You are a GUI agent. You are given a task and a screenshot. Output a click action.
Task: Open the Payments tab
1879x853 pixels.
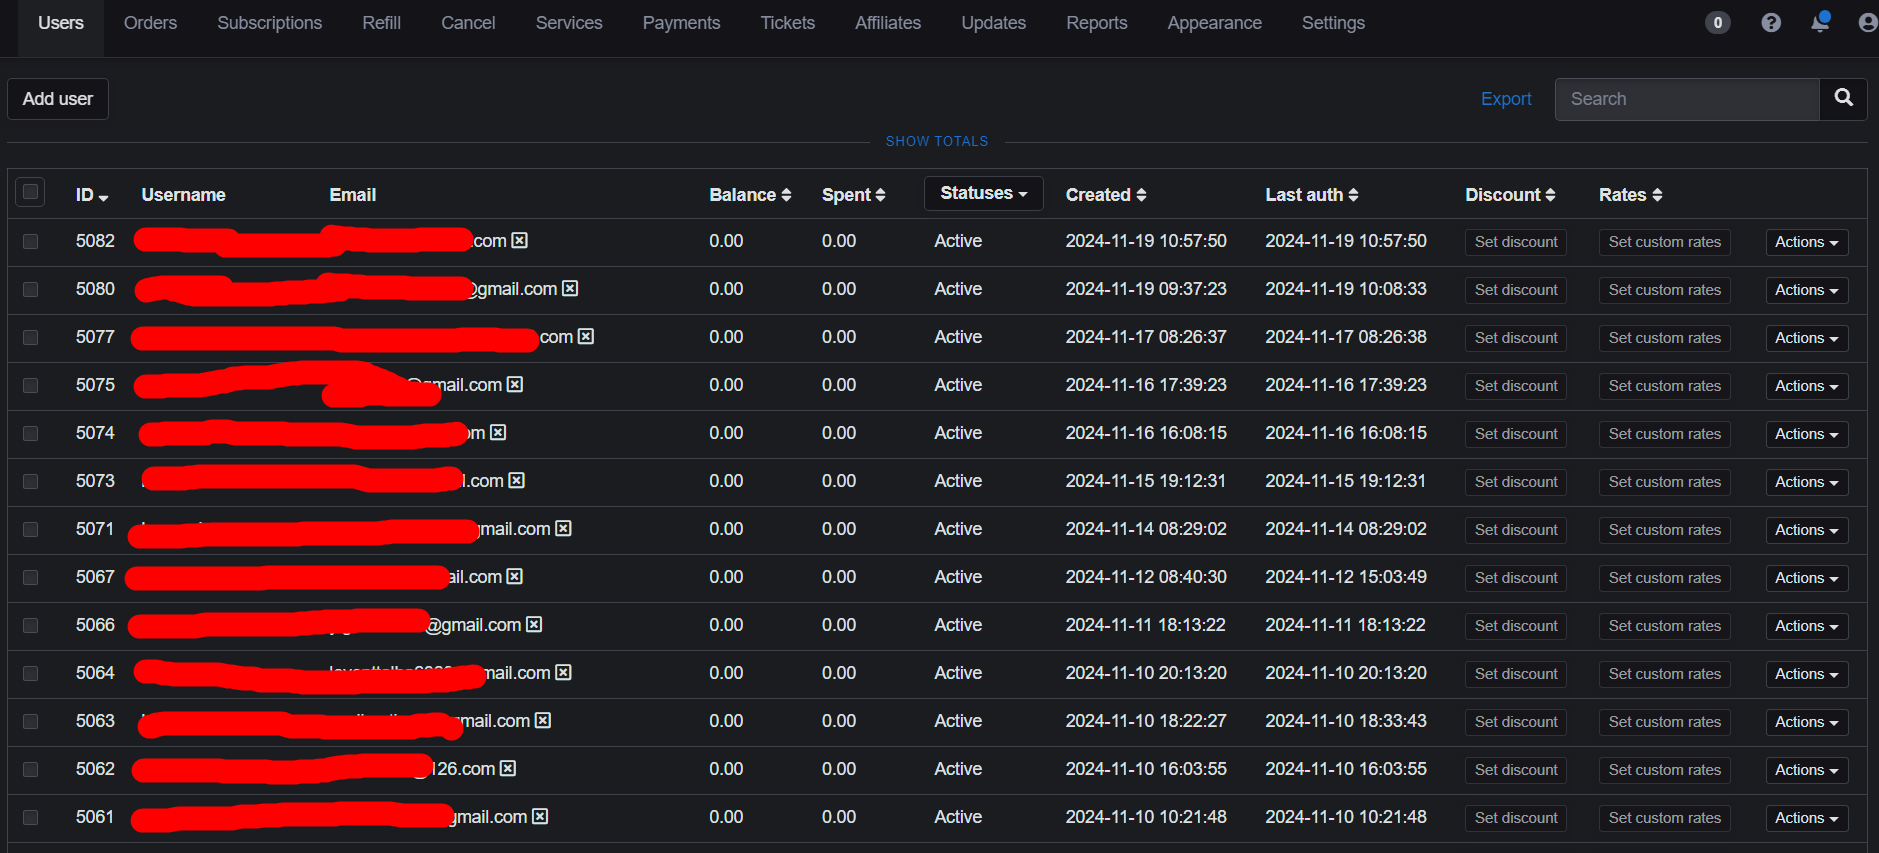(681, 23)
